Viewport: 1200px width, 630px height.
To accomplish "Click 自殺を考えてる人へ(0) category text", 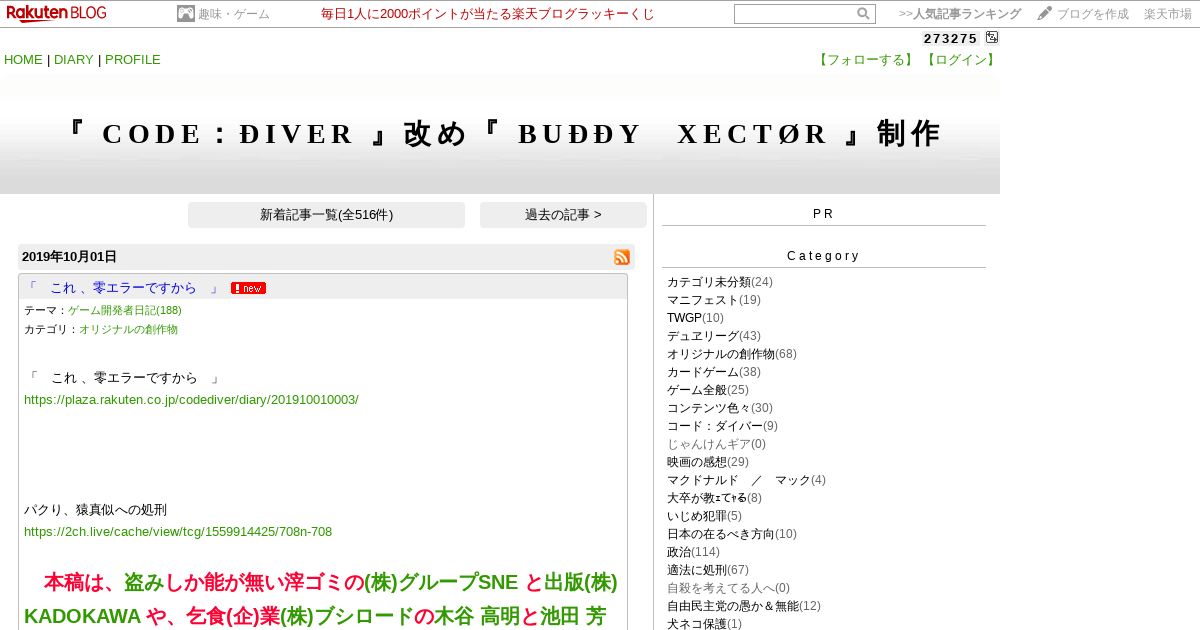I will click(x=728, y=588).
